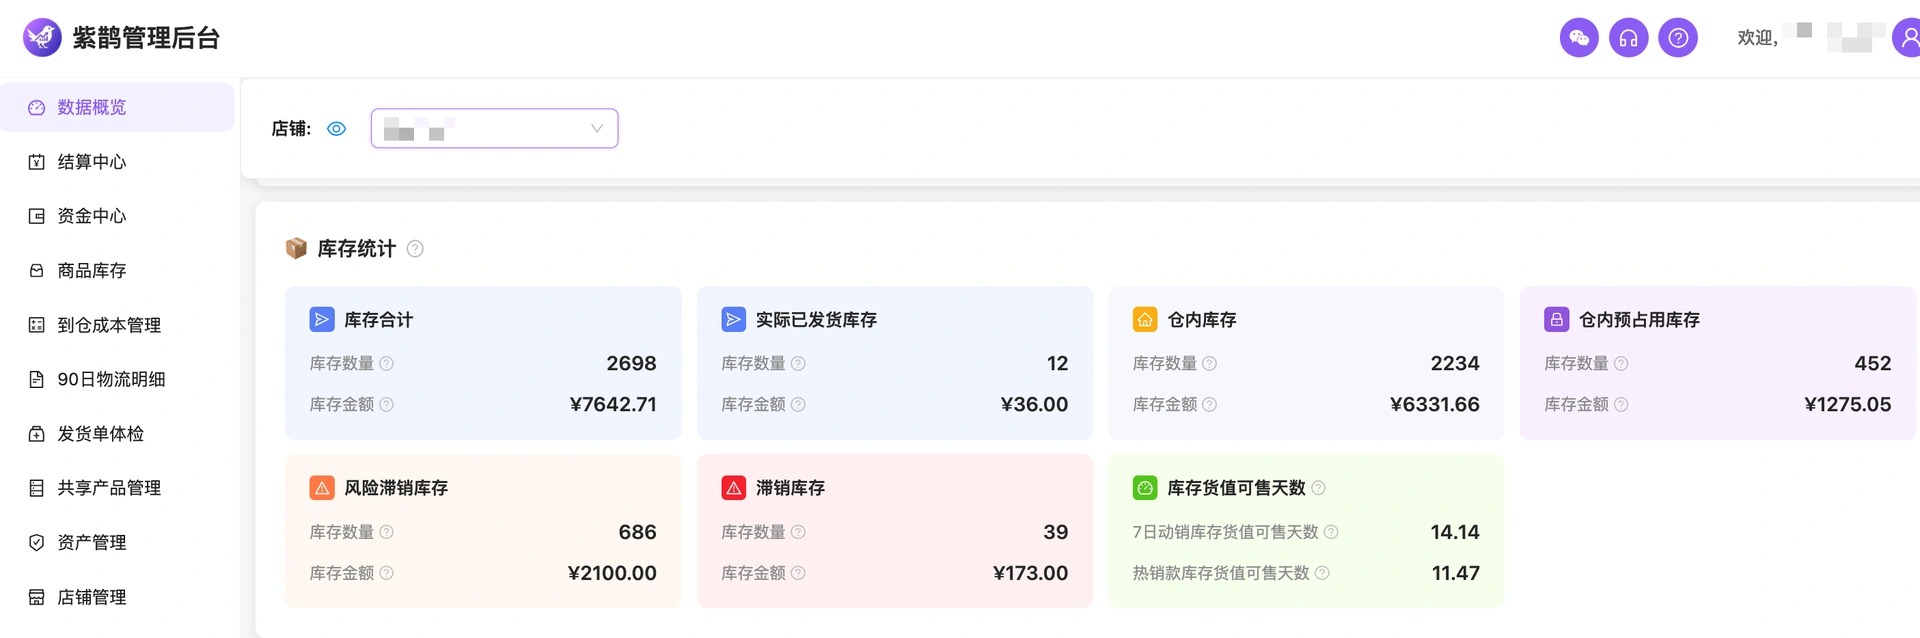Click the 仓内库存 amount ¥6331.66
The height and width of the screenshot is (638, 1920).
click(1435, 405)
